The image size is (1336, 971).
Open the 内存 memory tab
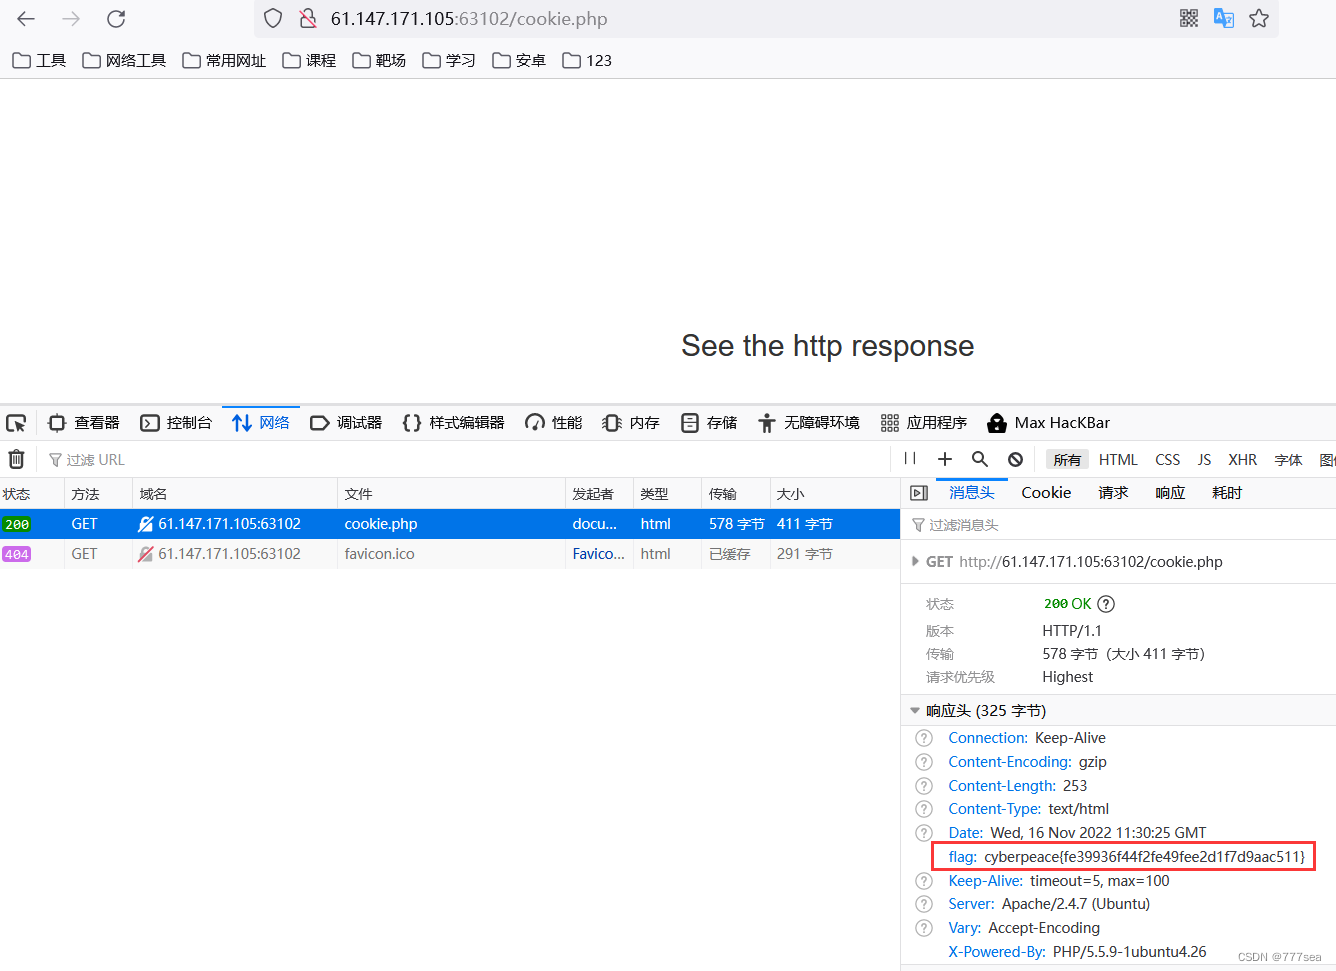631,423
